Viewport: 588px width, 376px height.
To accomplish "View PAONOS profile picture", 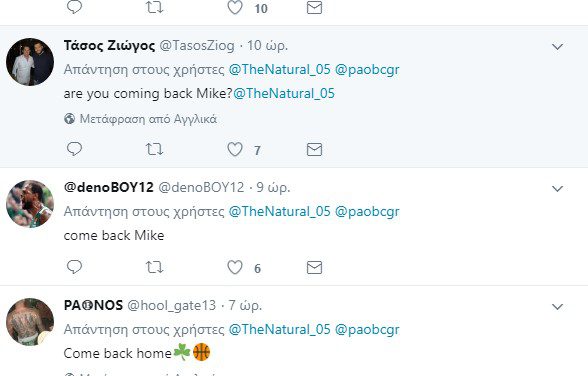I will pos(30,322).
